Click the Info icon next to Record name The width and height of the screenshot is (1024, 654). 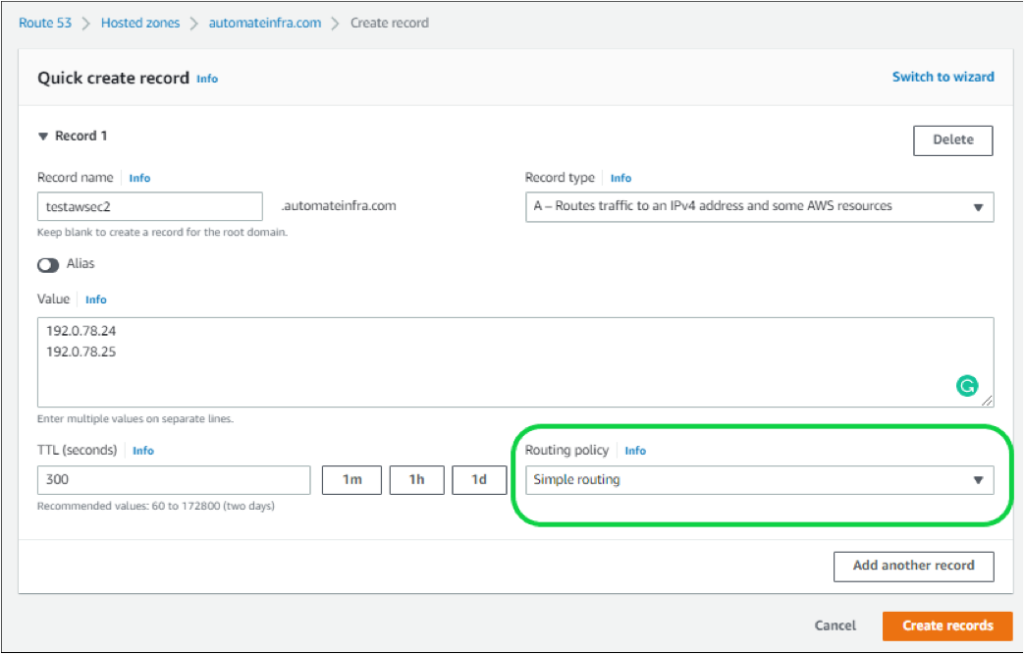point(139,177)
